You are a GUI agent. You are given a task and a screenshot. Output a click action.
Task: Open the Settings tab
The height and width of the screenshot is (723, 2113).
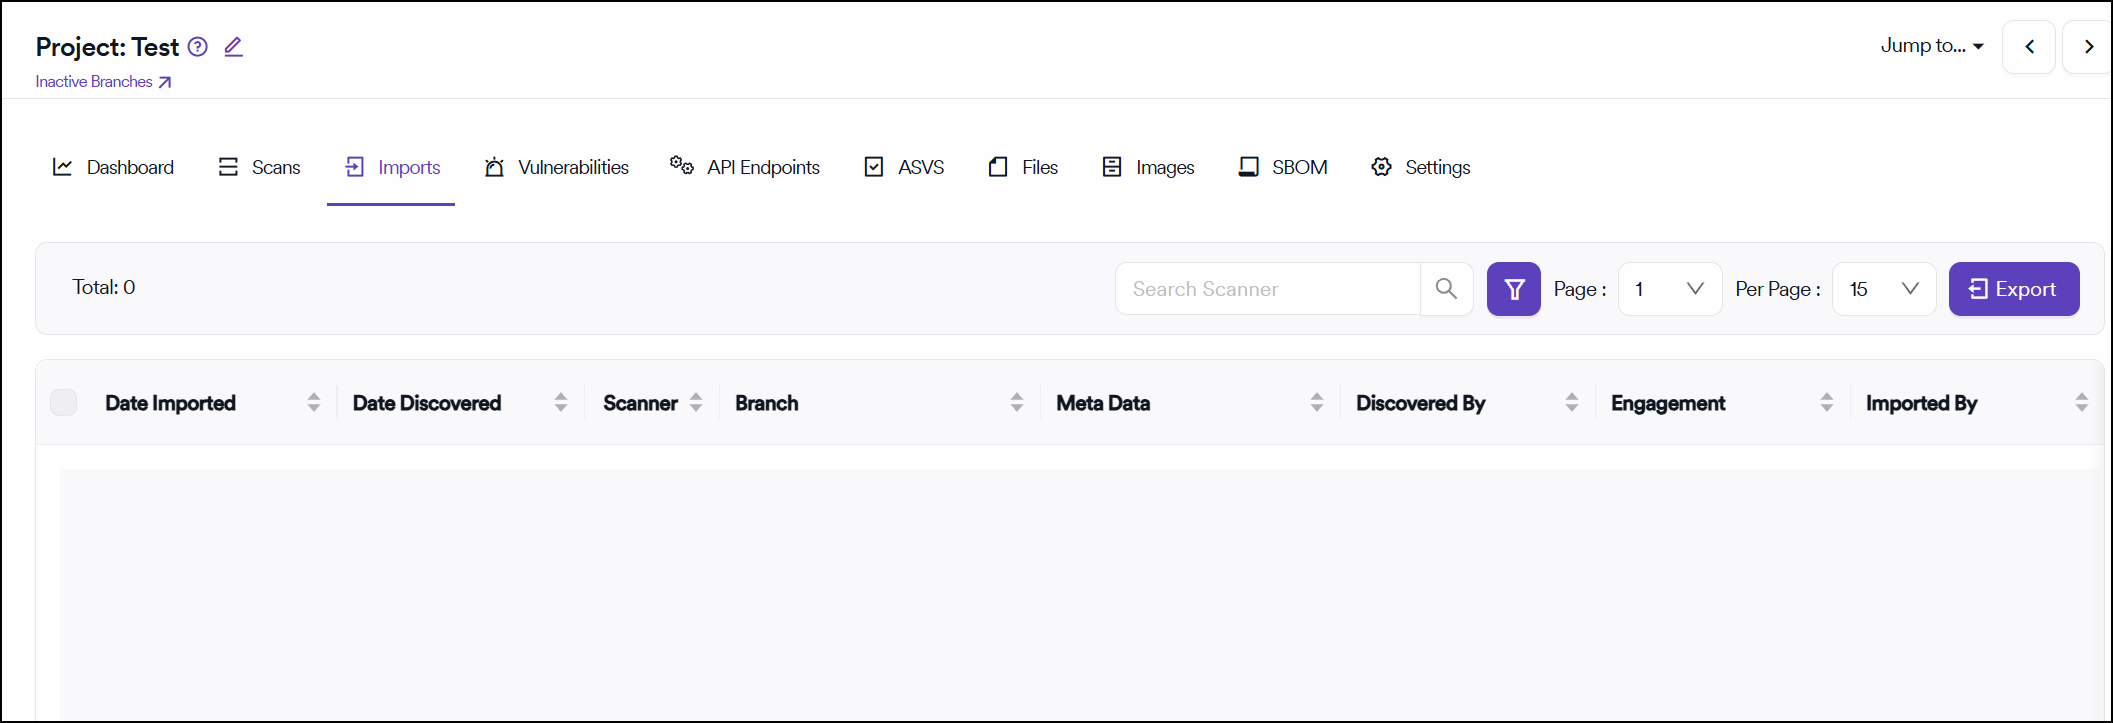1420,167
